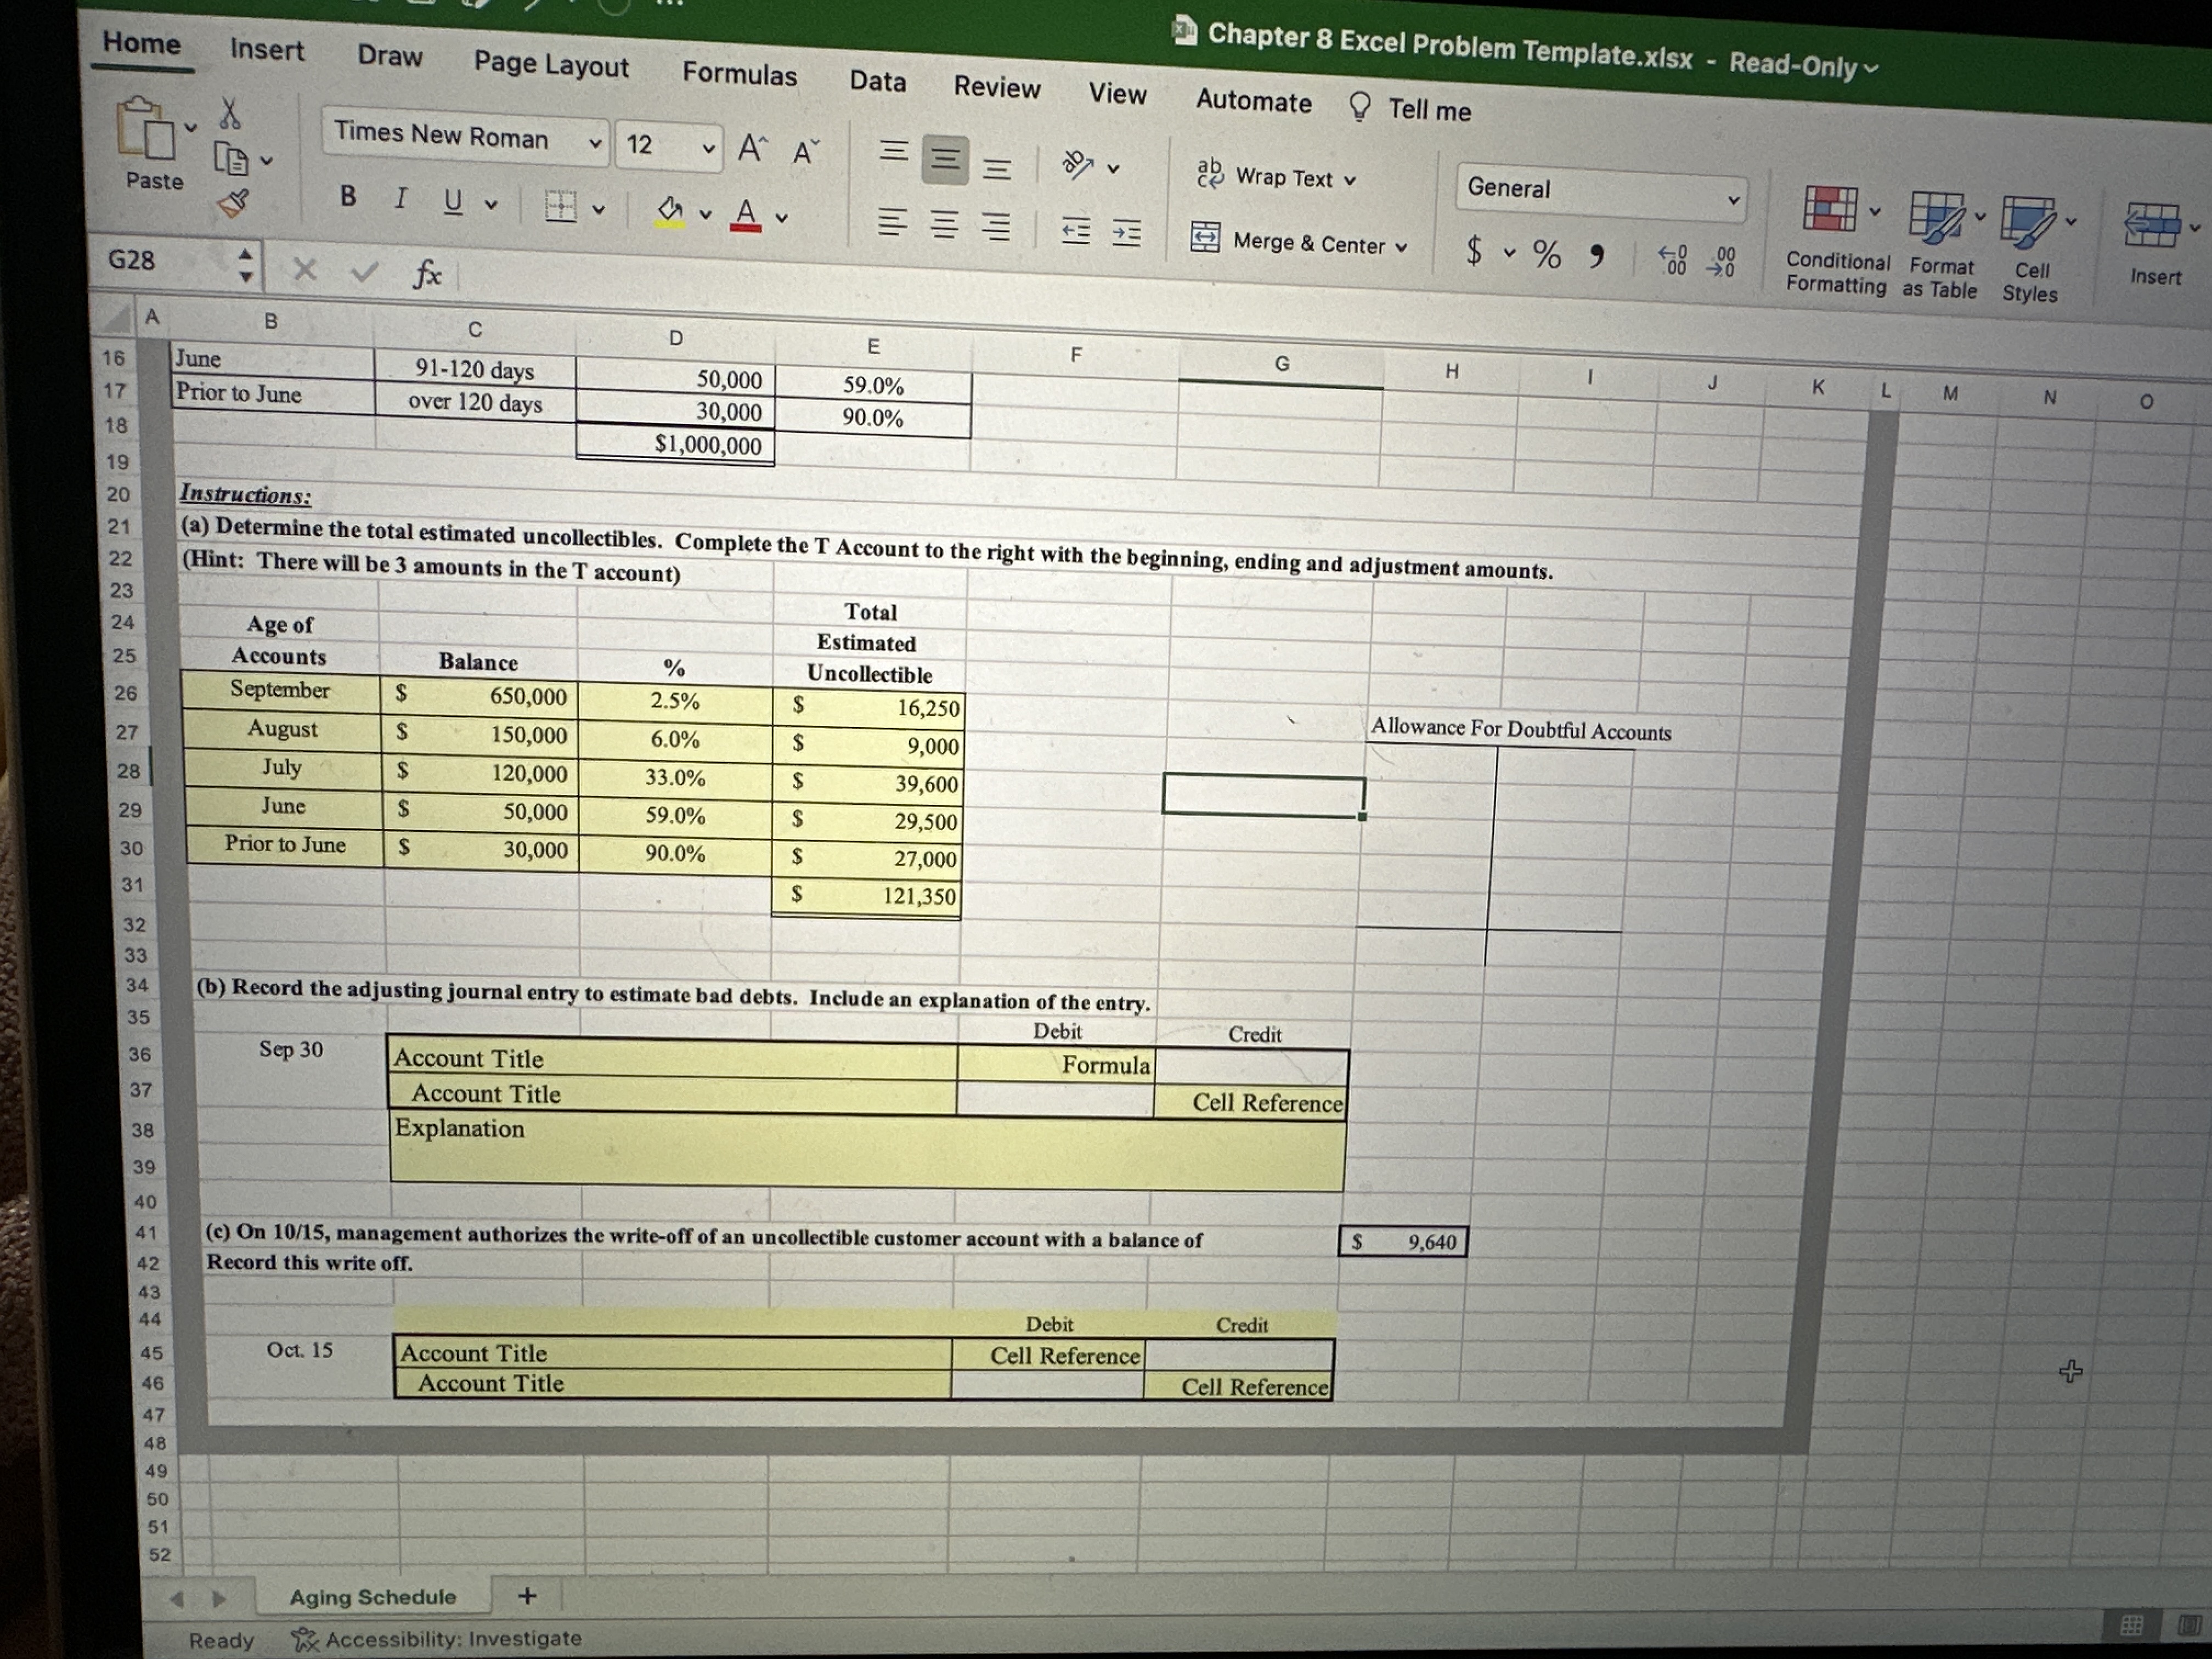Expand the General number format dropdown
Screen dimensions: 2212x1659
tap(1733, 200)
